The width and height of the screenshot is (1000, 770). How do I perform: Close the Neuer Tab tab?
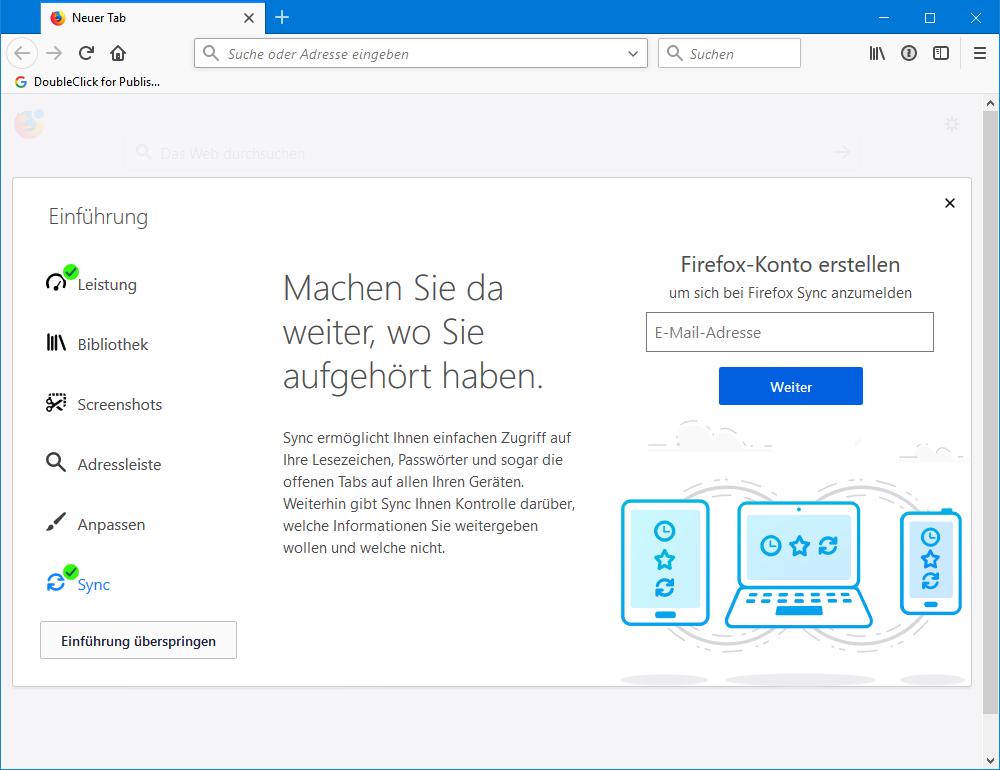tap(249, 18)
